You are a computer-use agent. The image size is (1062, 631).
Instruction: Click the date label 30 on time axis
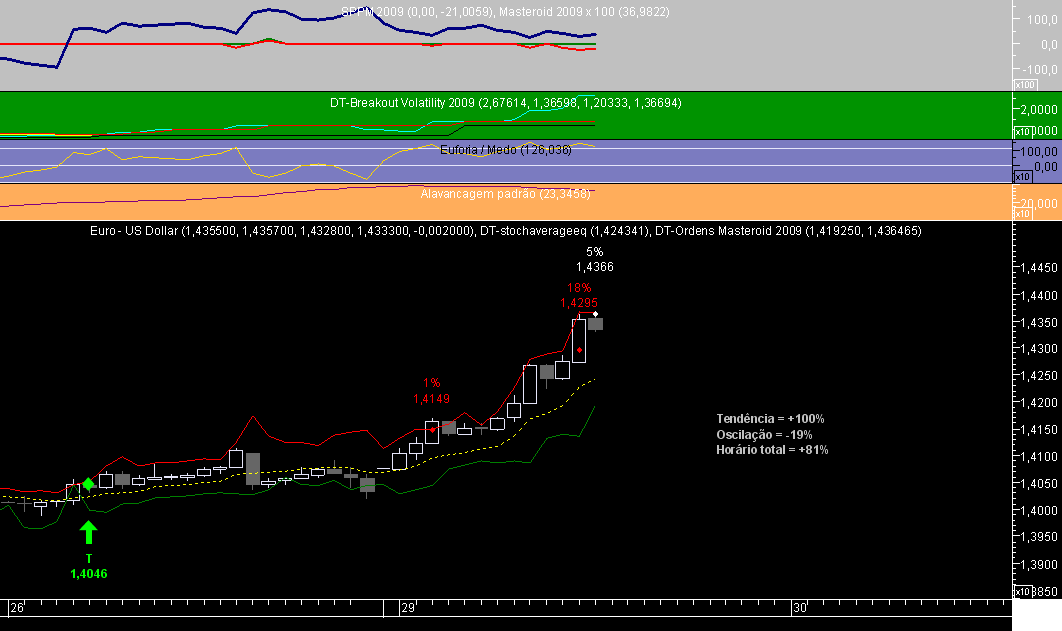[800, 607]
